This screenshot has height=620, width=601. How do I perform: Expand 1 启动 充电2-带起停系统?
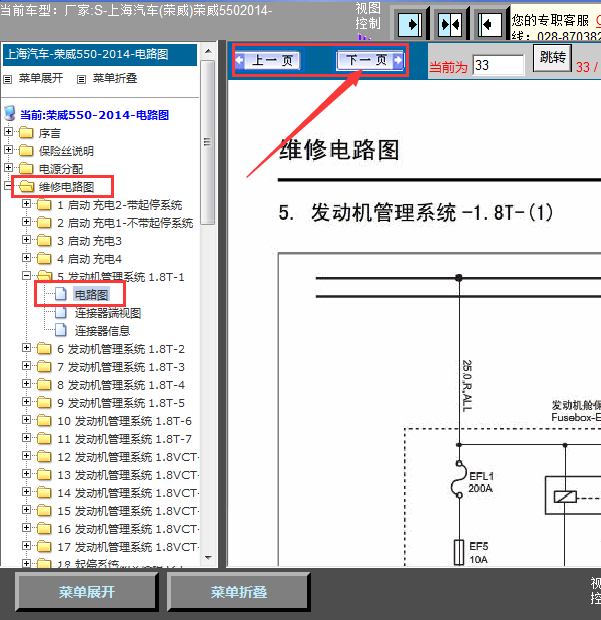(26, 204)
